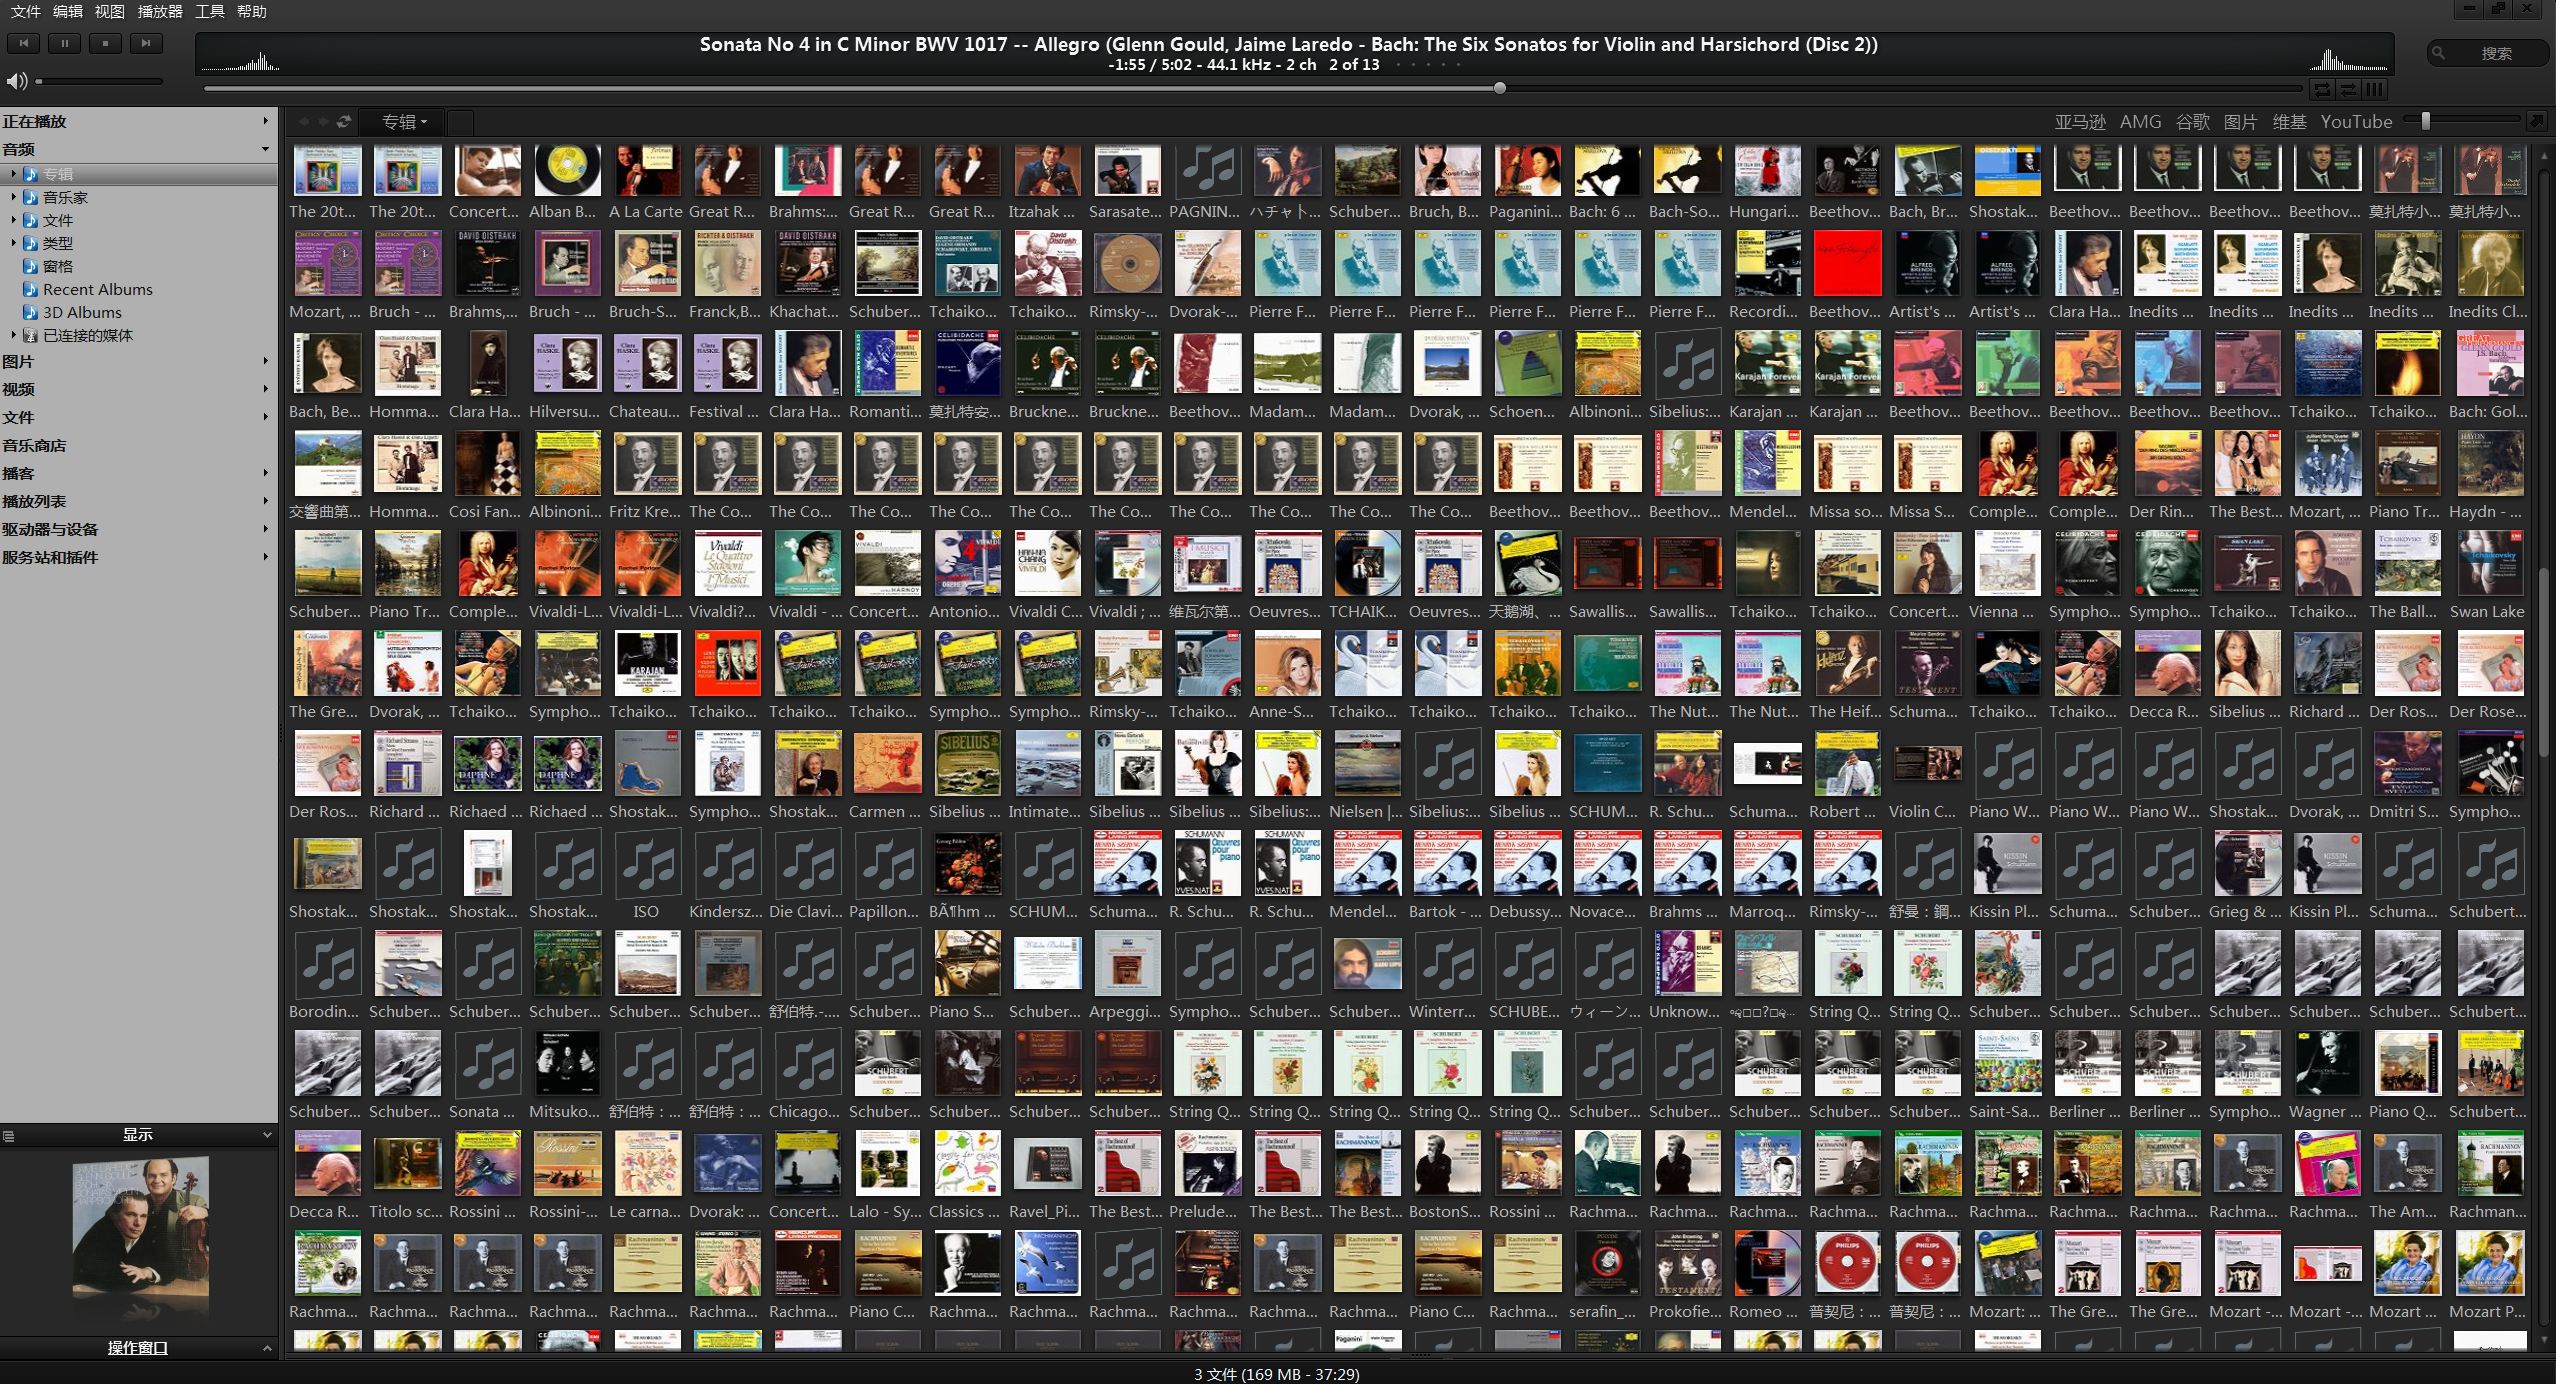Select the 音乐家 node icon in the tree
Viewport: 2556px width, 1384px height.
coord(31,197)
